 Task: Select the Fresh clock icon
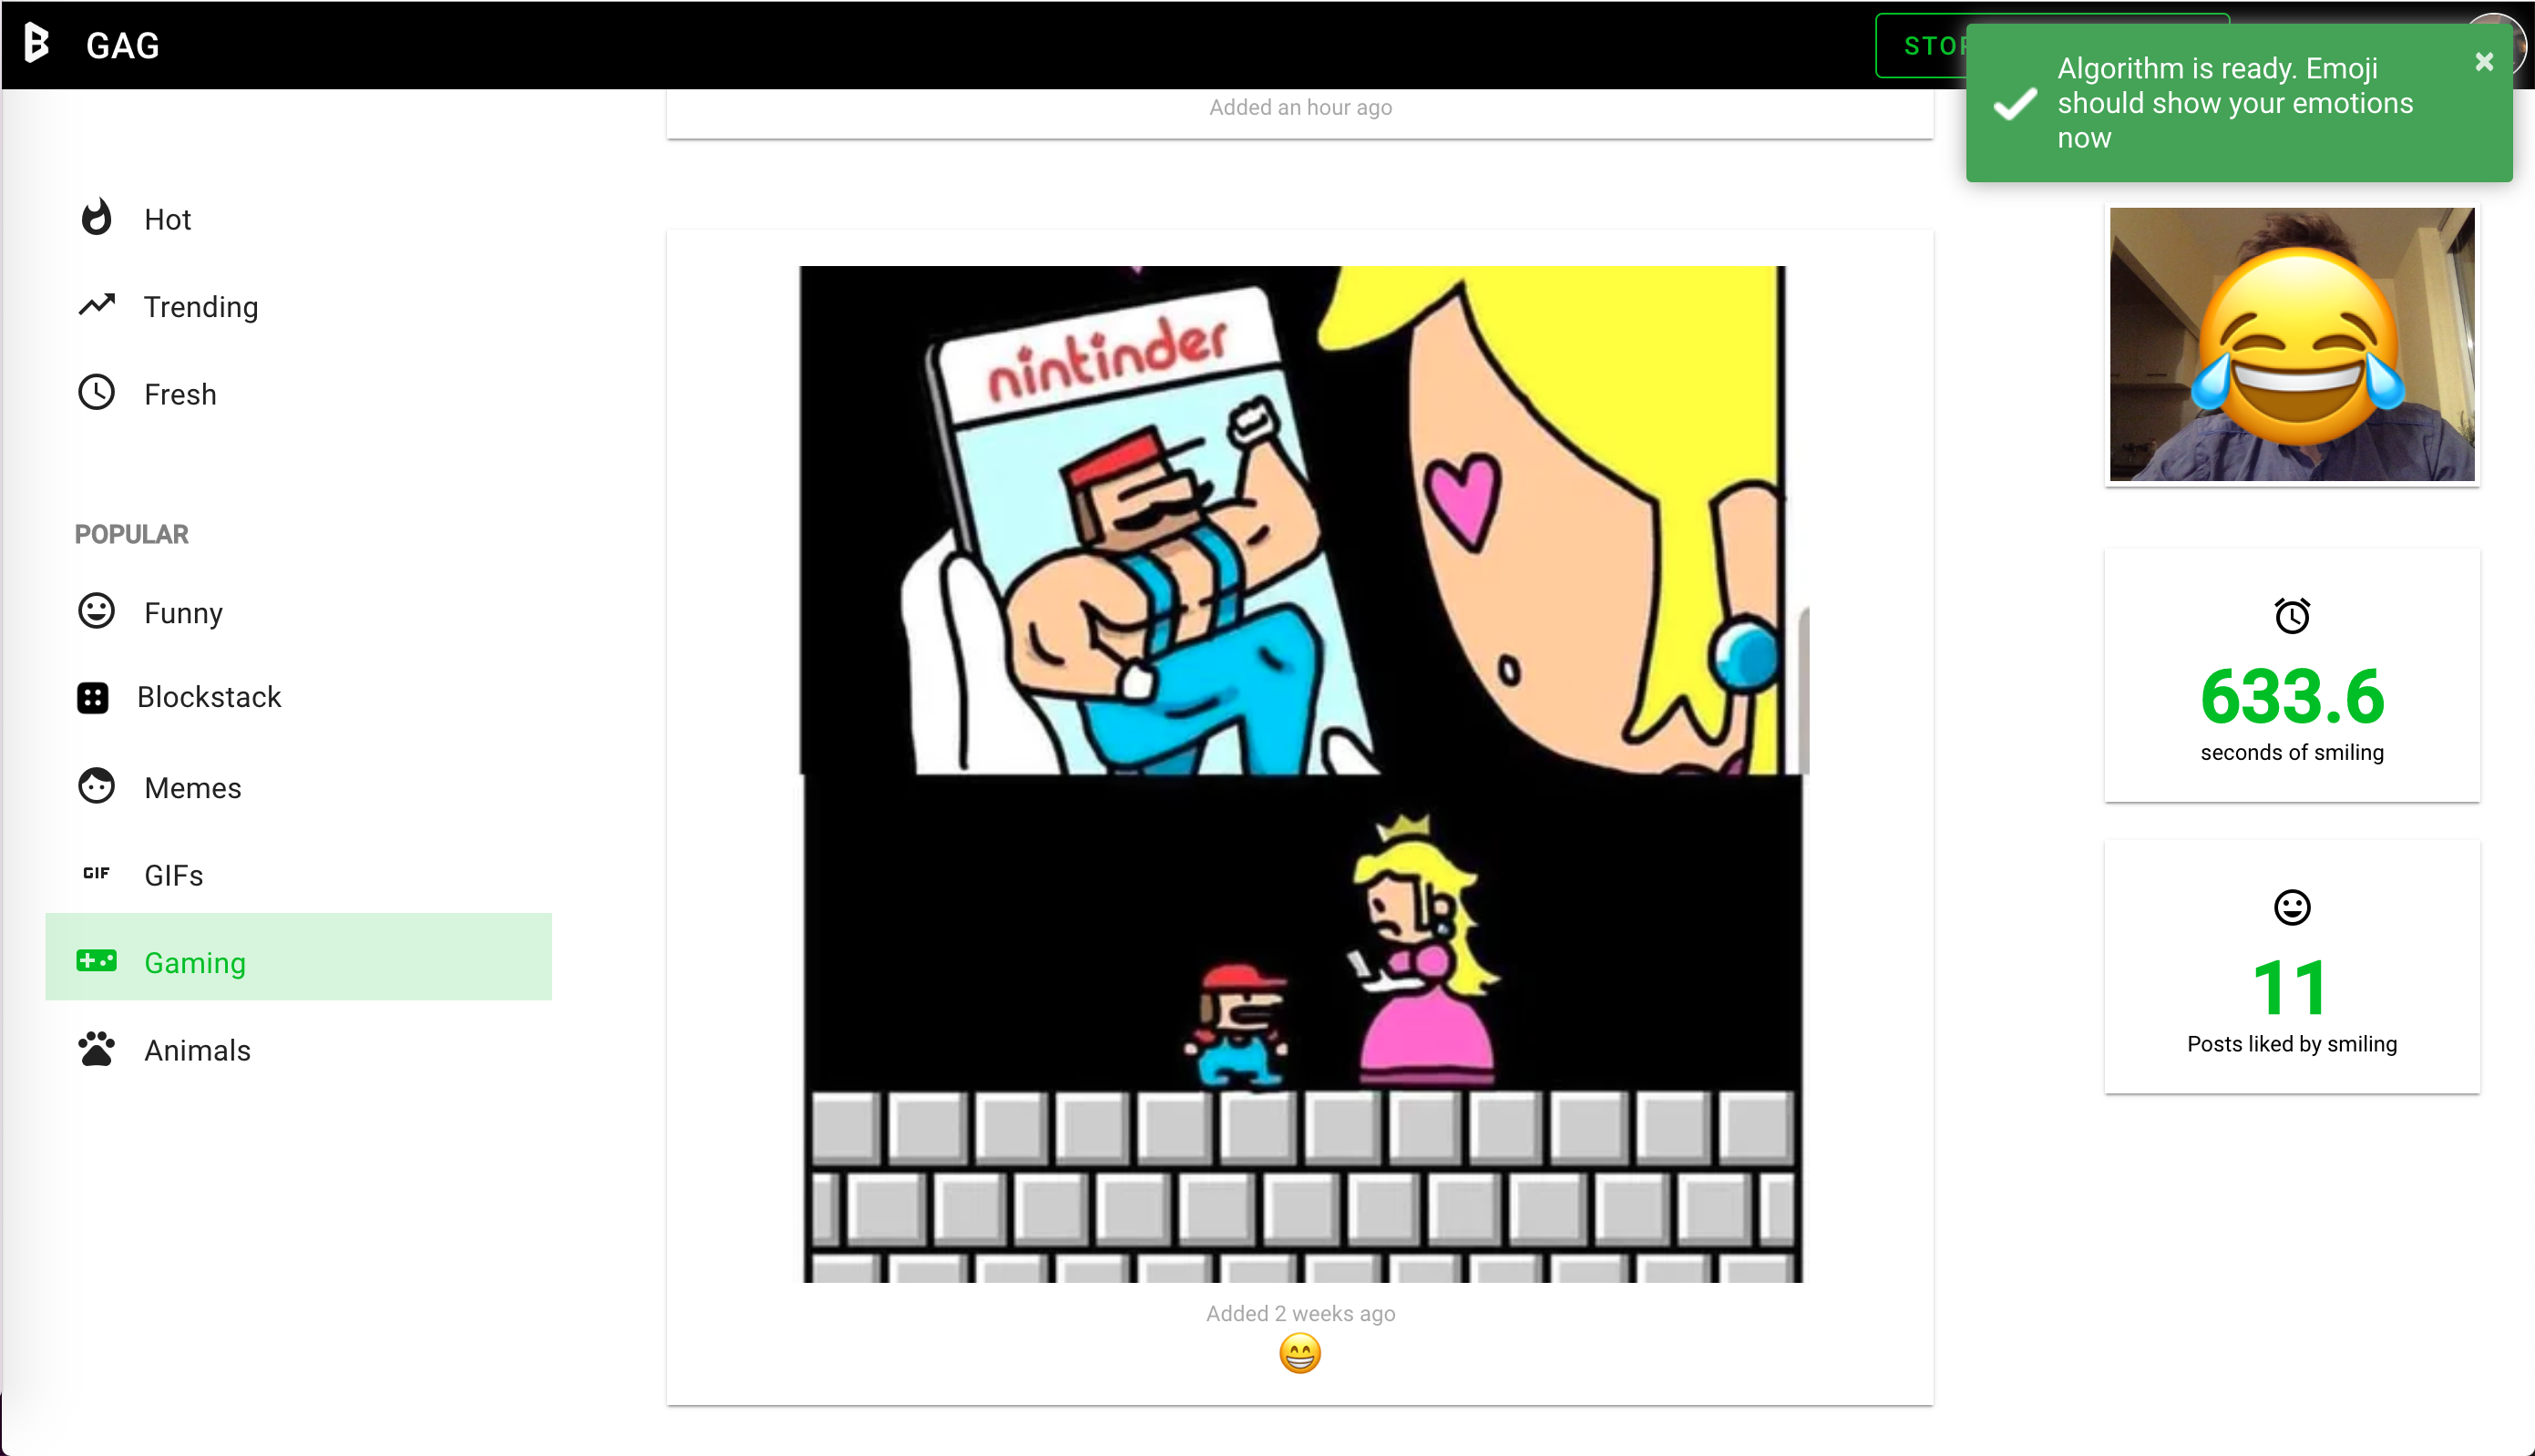coord(97,393)
